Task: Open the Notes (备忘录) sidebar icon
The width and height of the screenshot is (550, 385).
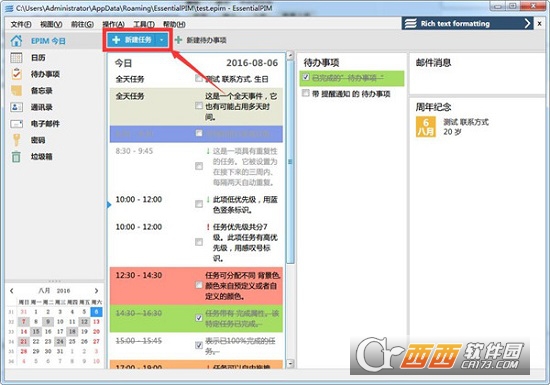Action: point(16,90)
